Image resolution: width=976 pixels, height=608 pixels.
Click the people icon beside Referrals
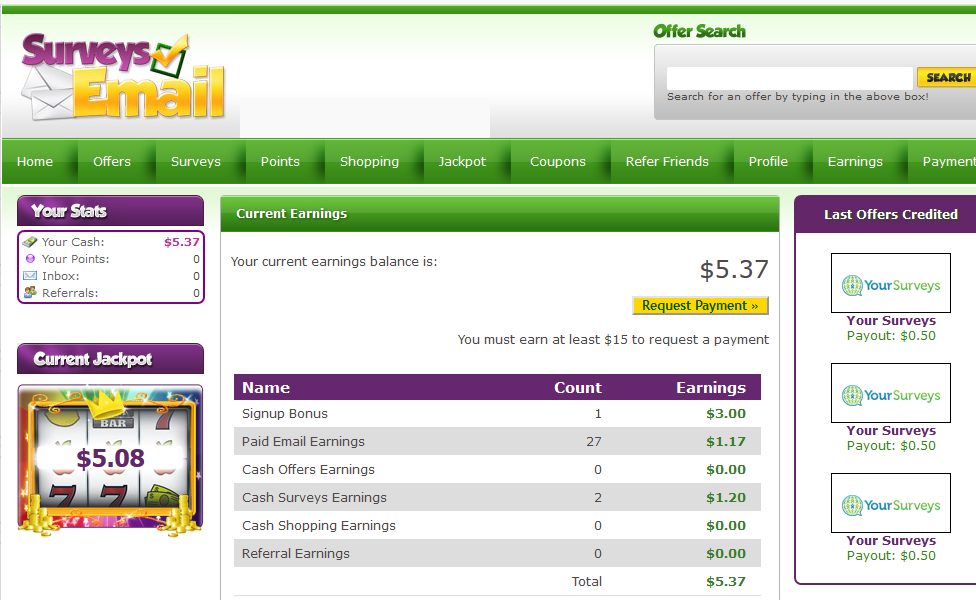(x=30, y=293)
